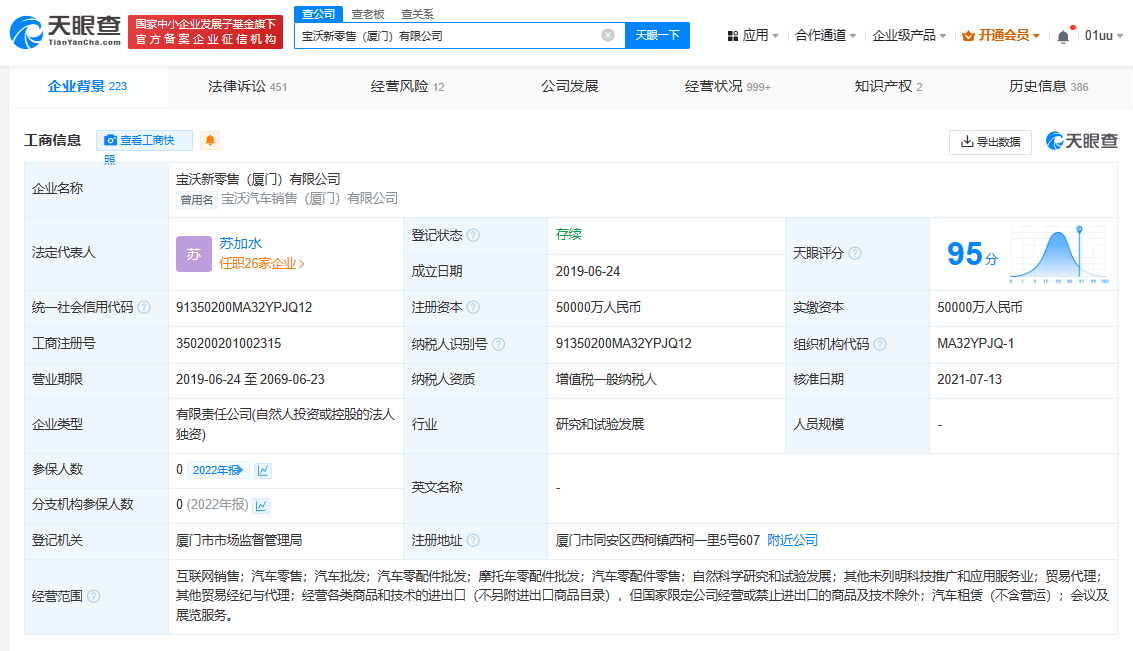Screen dimensions: 1133x651
Task: Clear the search box with the X icon
Action: pos(608,35)
